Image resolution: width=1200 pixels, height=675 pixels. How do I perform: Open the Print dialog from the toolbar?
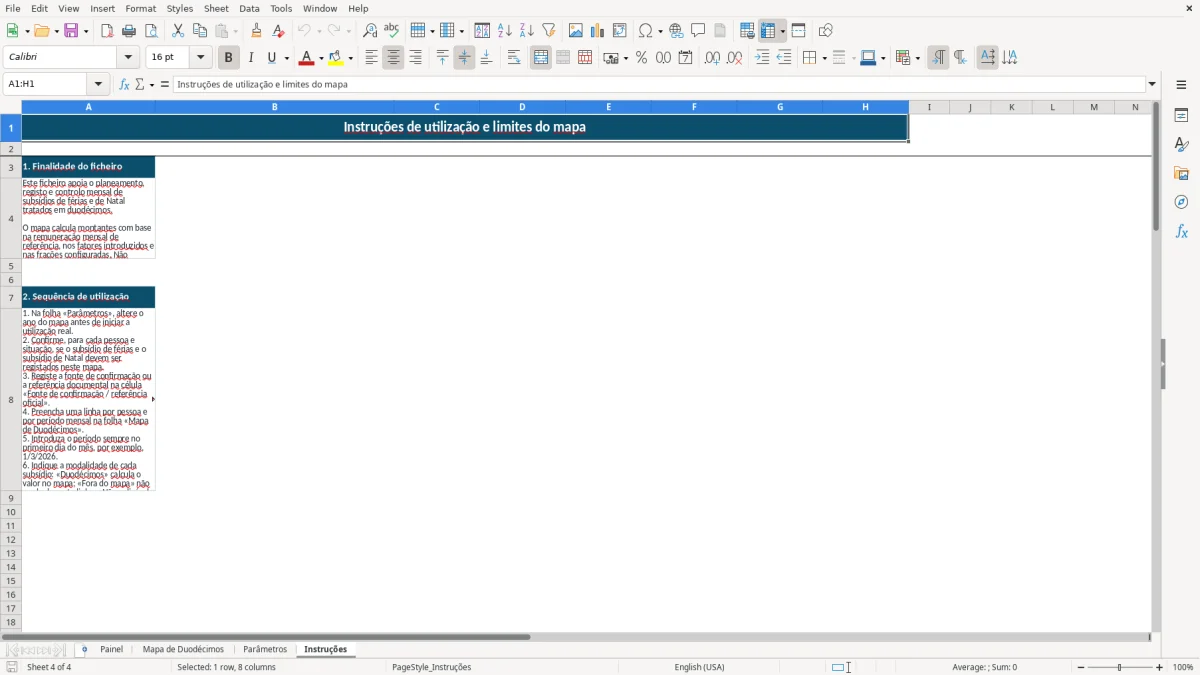[129, 31]
